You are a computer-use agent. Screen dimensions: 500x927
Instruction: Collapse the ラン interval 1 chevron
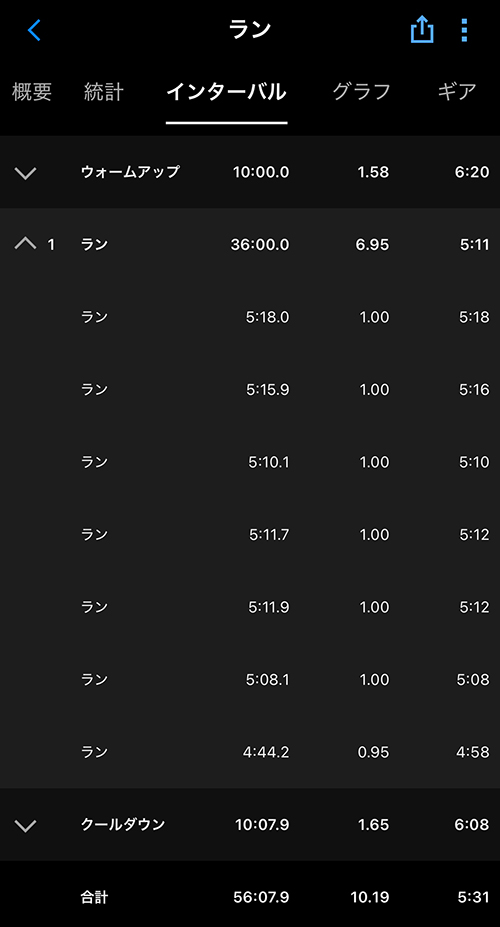tap(25, 244)
